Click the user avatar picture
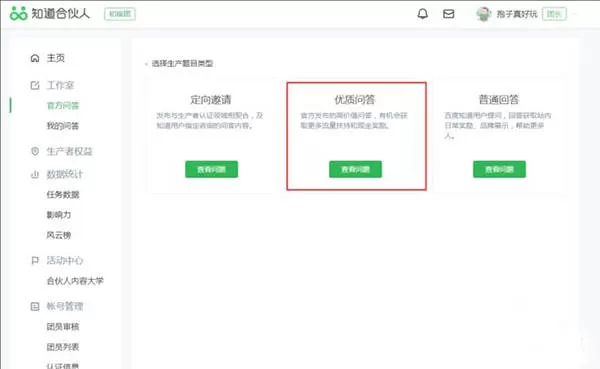Image resolution: width=600 pixels, height=369 pixels. coord(484,14)
